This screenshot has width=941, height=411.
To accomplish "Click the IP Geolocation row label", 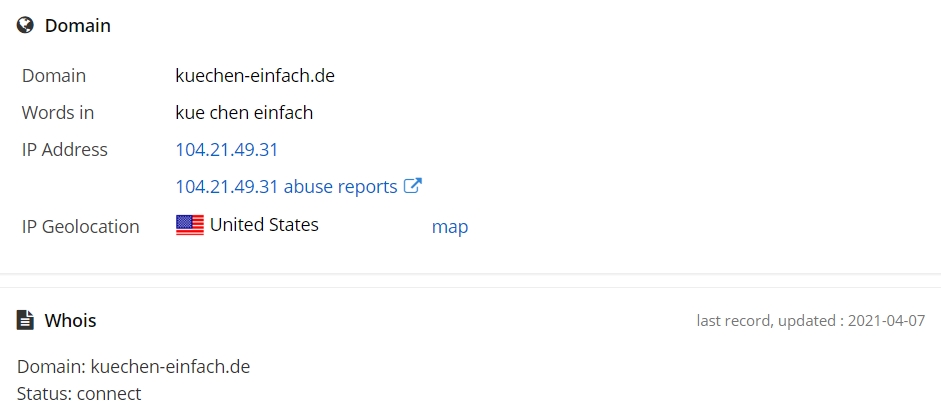I will 80,227.
